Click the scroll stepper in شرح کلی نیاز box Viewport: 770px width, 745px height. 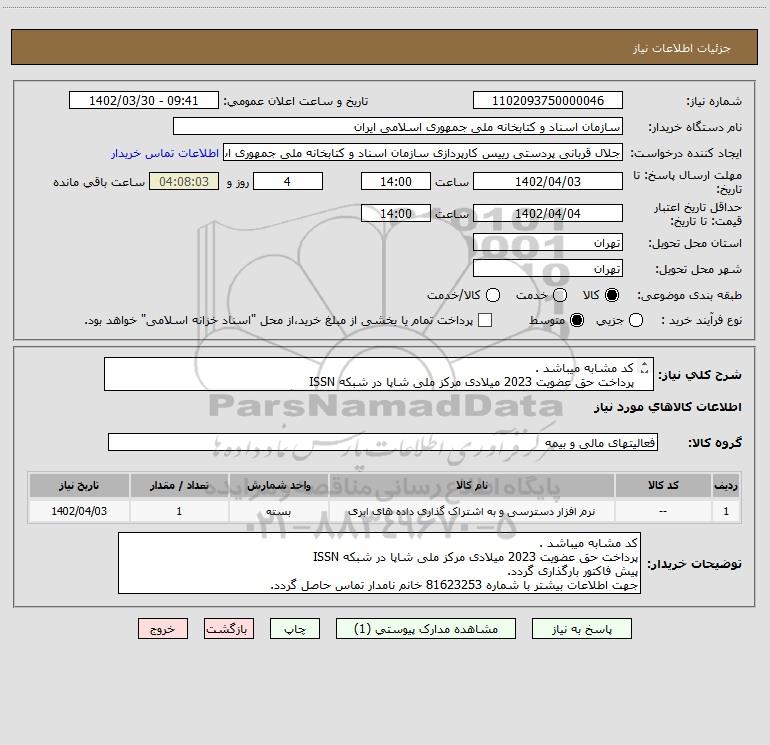[644, 367]
